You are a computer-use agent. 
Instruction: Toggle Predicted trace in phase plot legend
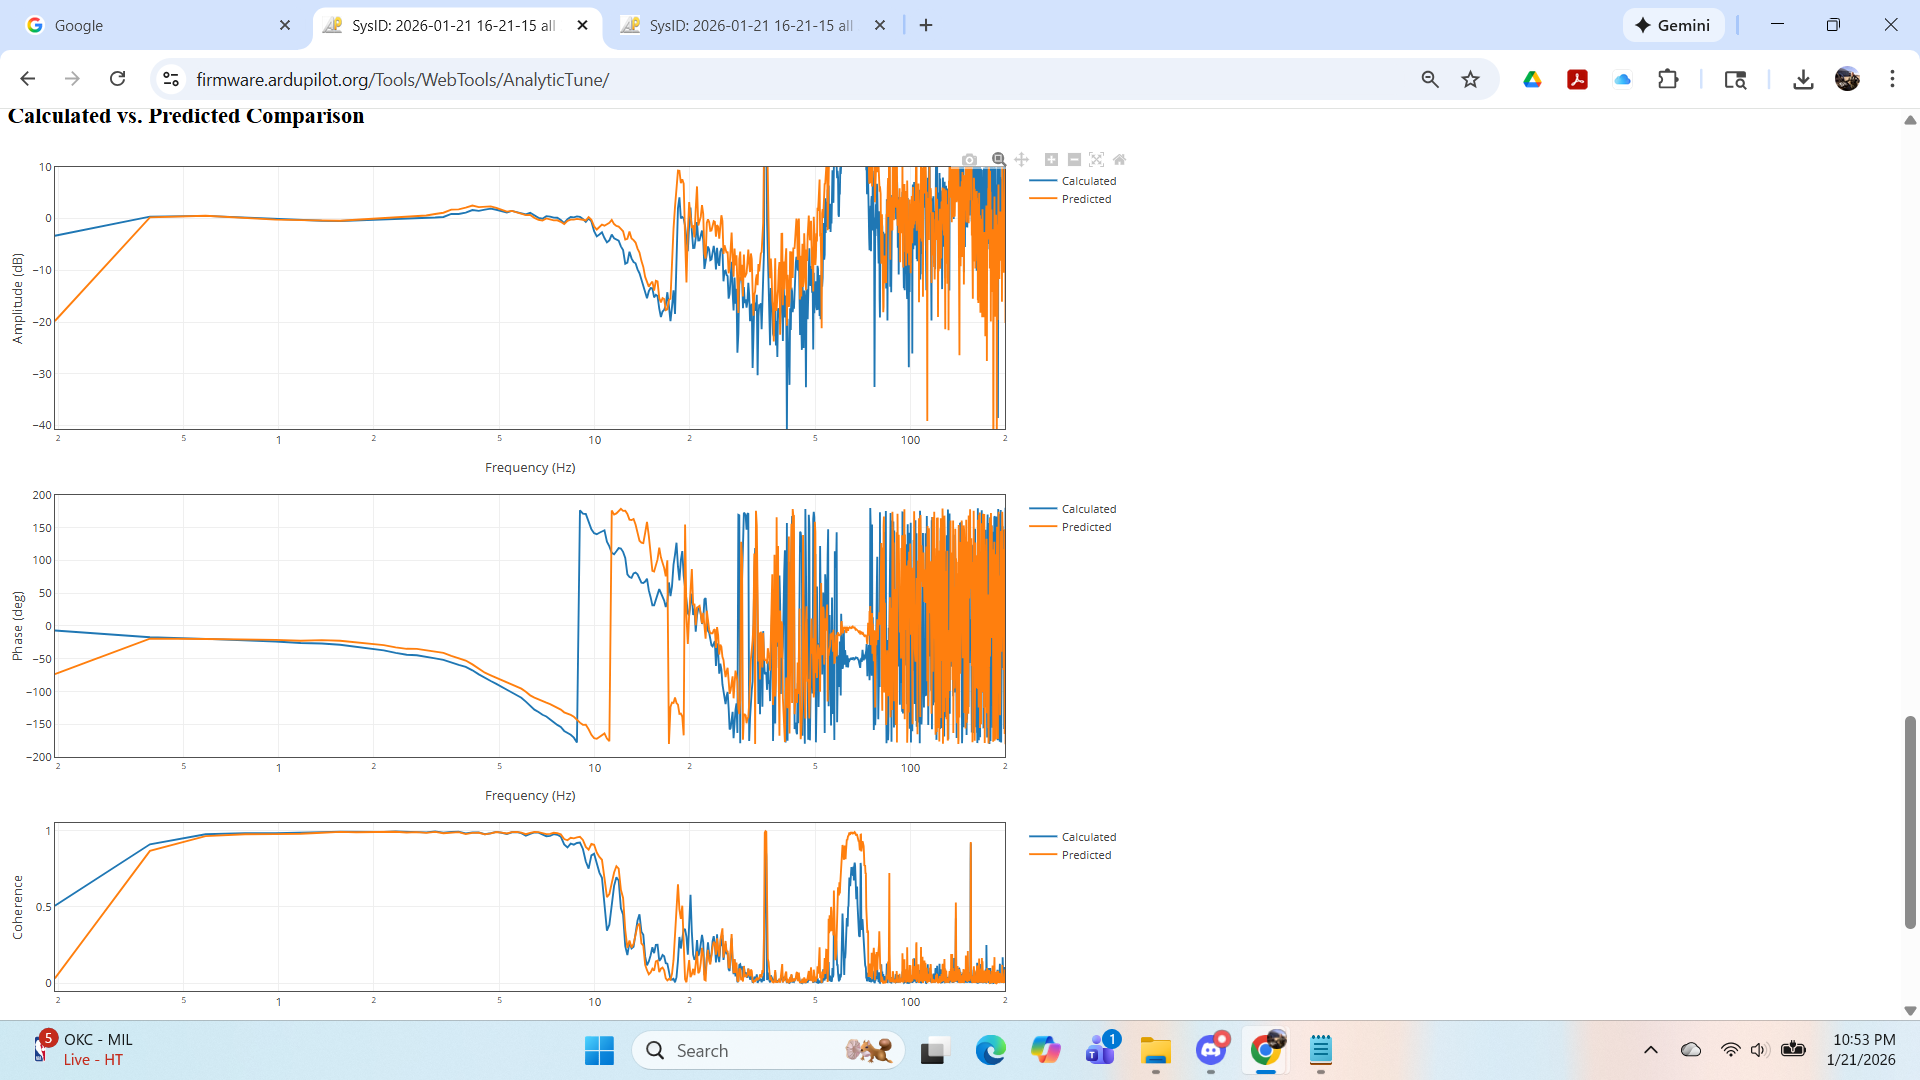pos(1086,527)
